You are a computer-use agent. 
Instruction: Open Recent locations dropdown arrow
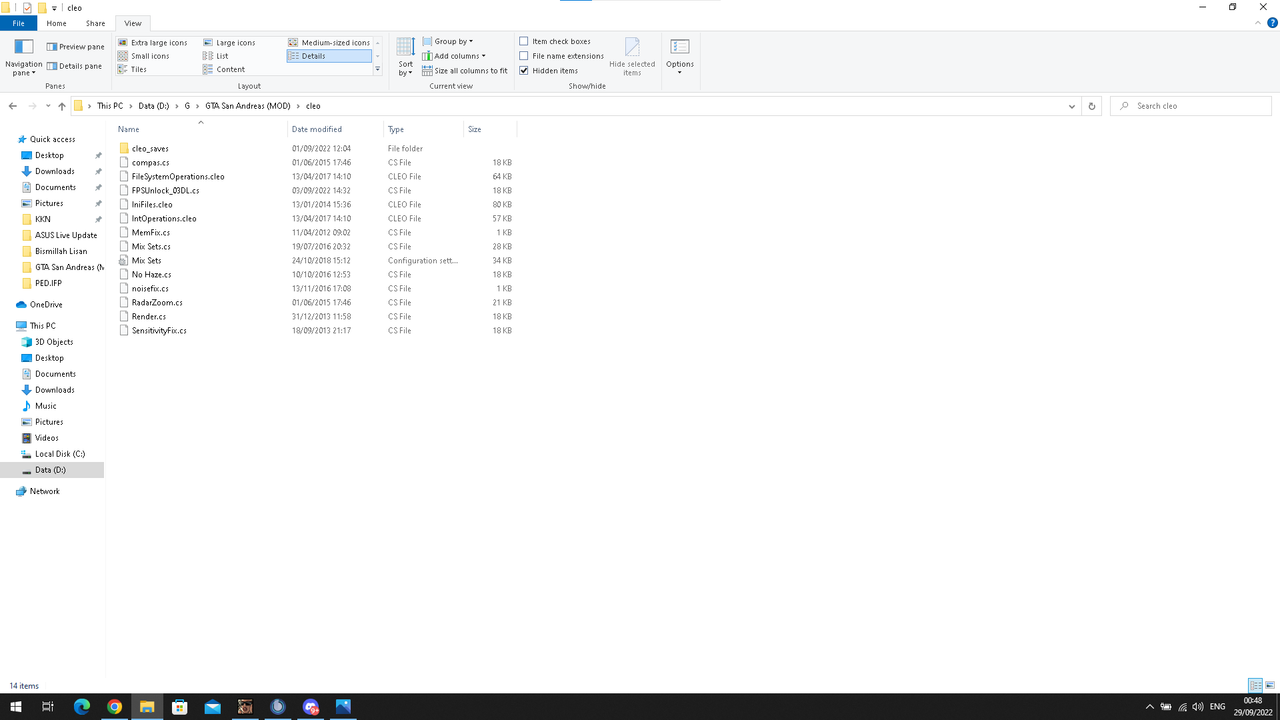point(47,106)
